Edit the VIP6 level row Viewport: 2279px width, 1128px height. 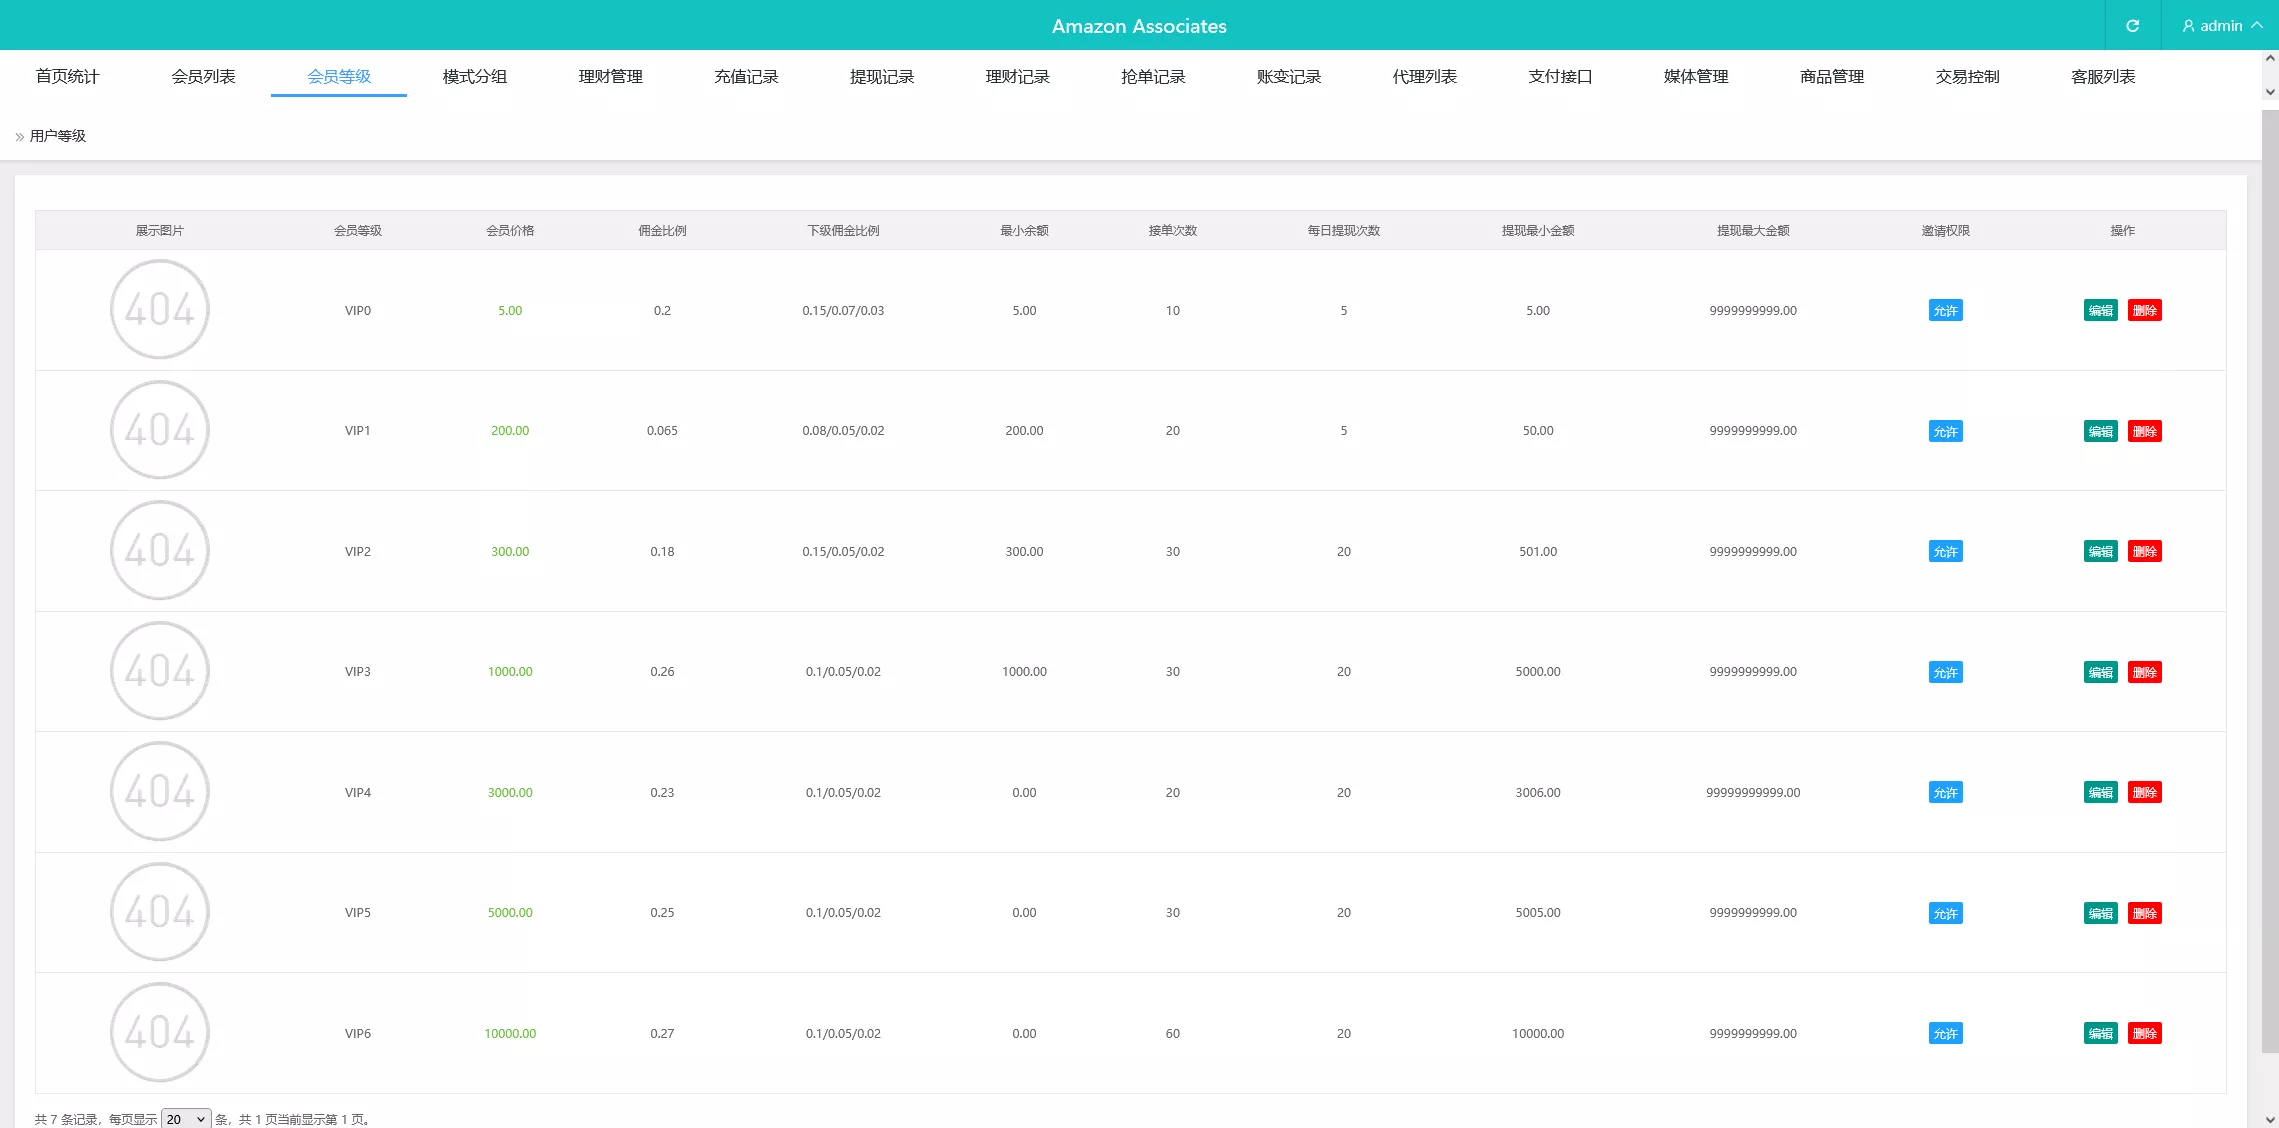click(x=2100, y=1034)
